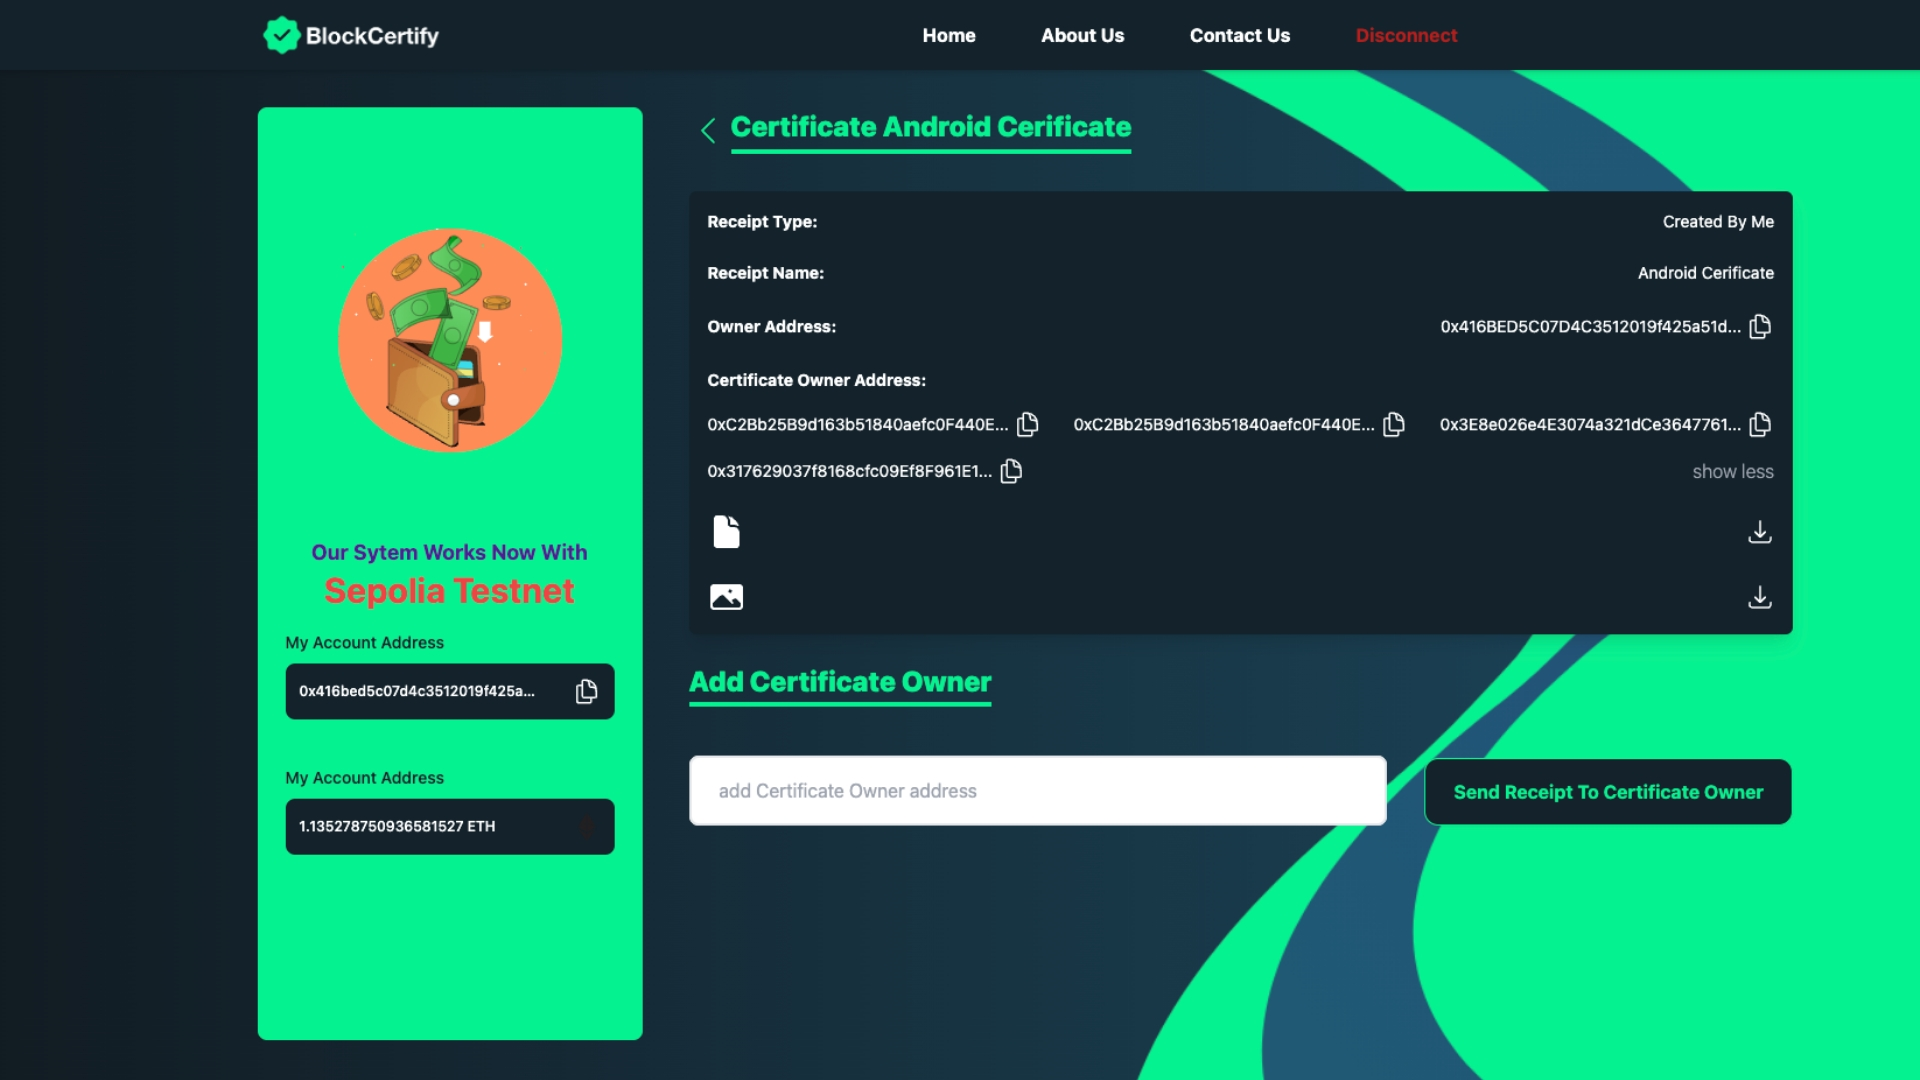
Task: Click the Add Certificate Owner heading
Action: click(x=840, y=682)
